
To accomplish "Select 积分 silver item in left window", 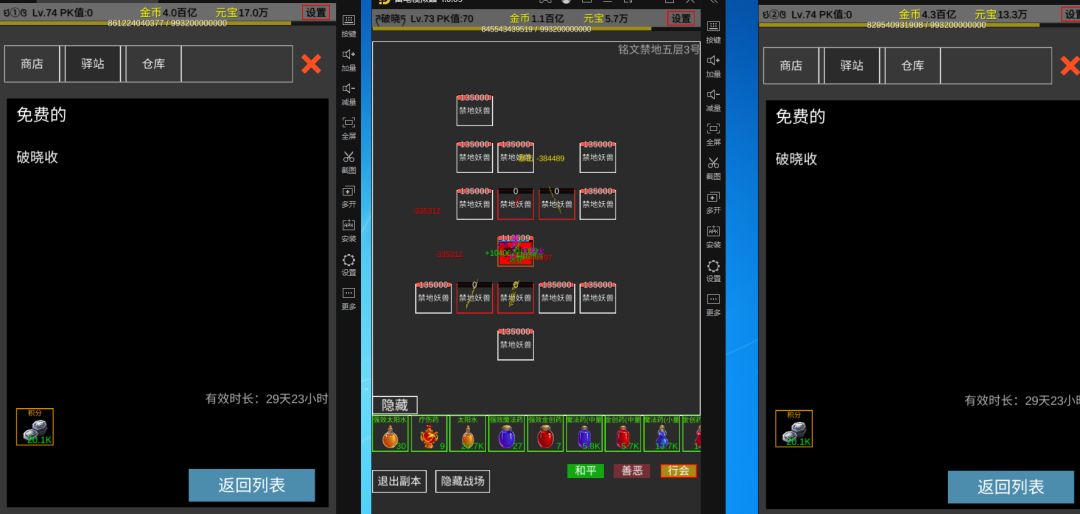I will [35, 427].
